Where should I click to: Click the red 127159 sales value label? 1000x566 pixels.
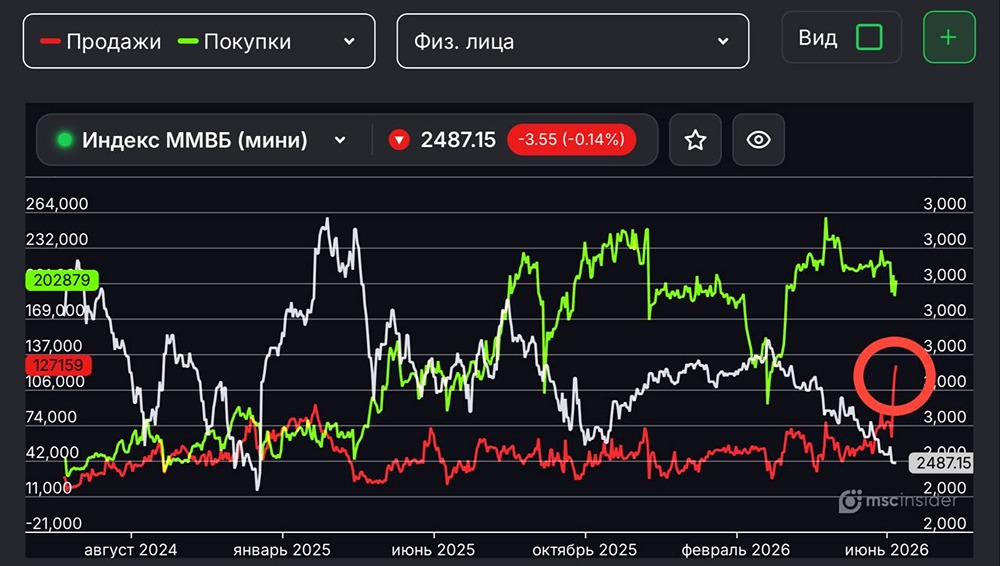click(x=59, y=365)
